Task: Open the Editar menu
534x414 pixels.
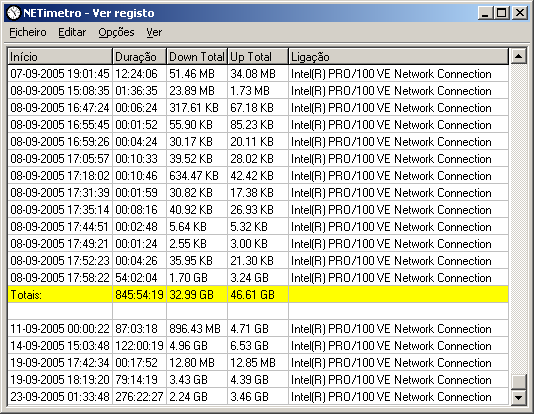Action: point(72,32)
